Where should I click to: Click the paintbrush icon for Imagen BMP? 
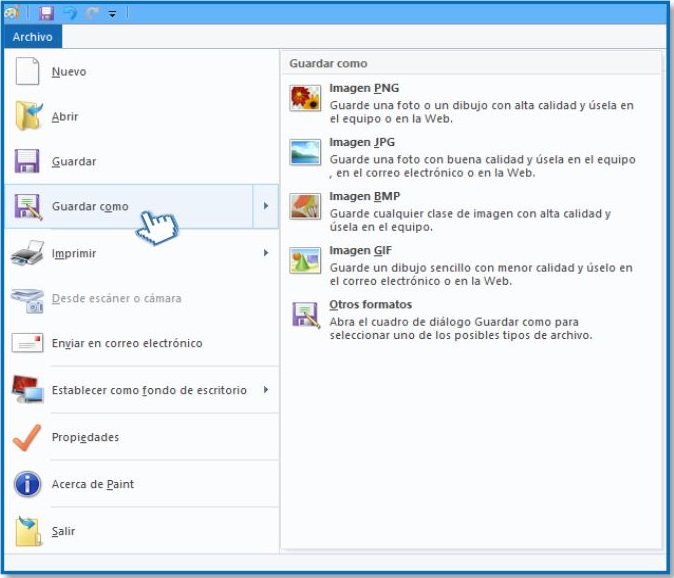pyautogui.click(x=305, y=206)
